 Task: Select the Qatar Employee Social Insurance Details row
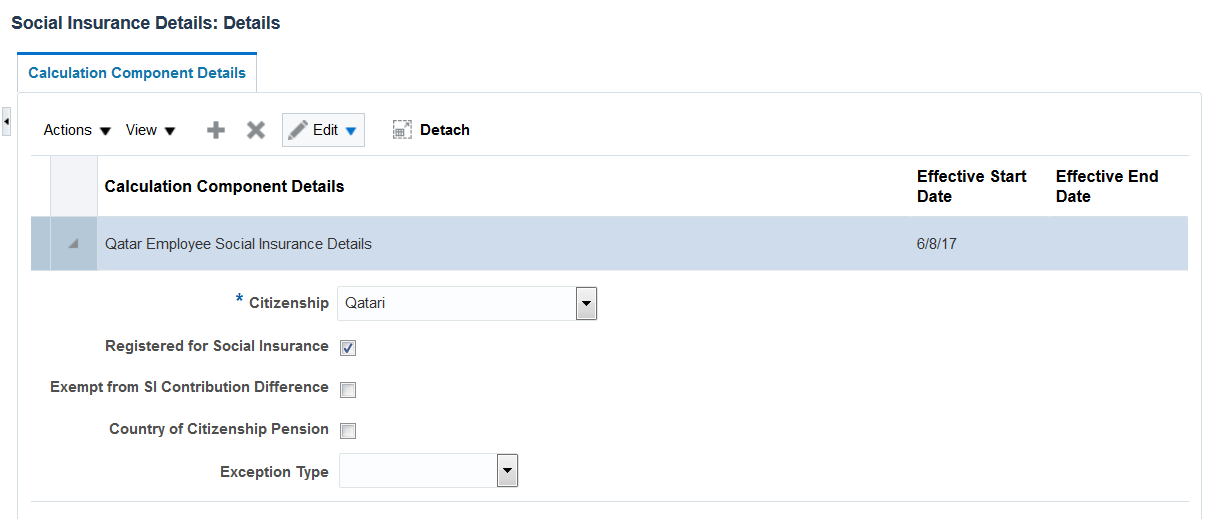click(x=238, y=244)
